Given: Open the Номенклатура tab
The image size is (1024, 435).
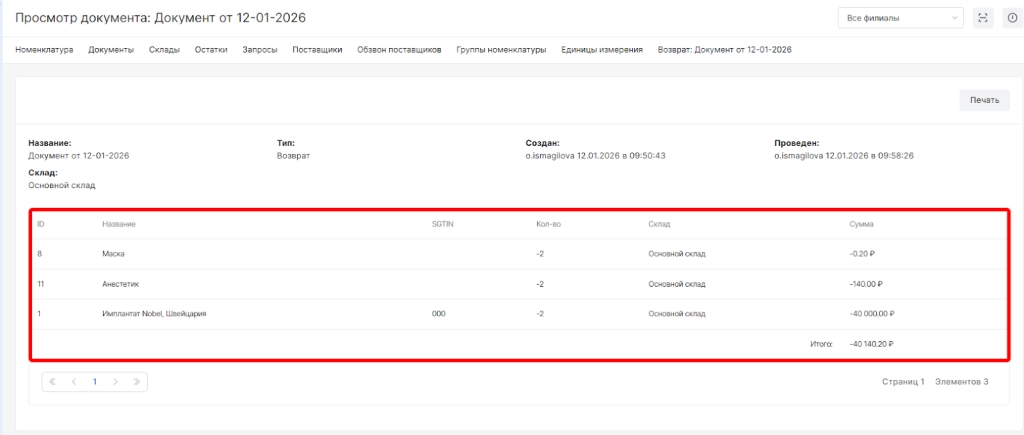Looking at the screenshot, I should tap(44, 49).
